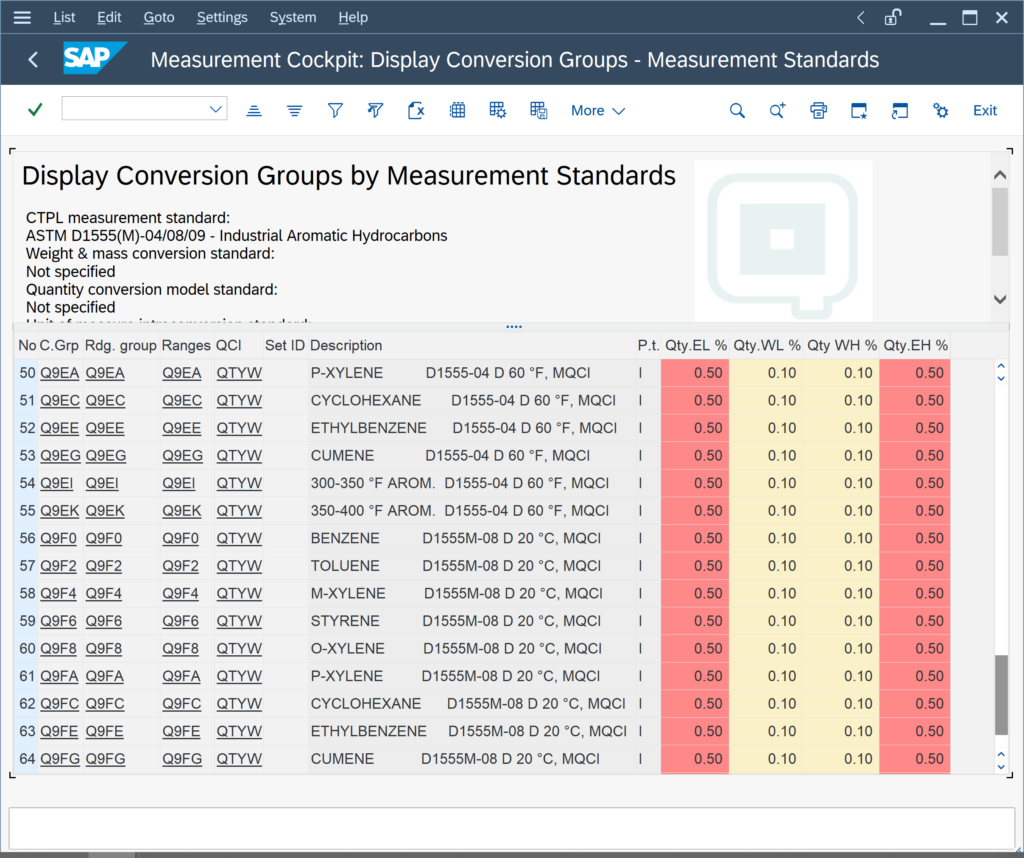Export the list with the spreadsheet icon
Viewport: 1024px width, 858px height.
[x=416, y=110]
